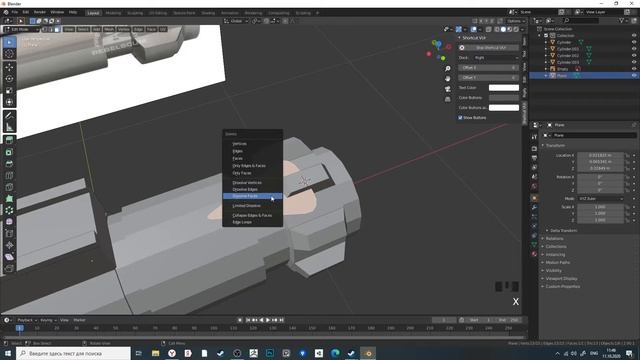Hide Cylinder.002 in outliner
640x360 pixels.
[634, 56]
